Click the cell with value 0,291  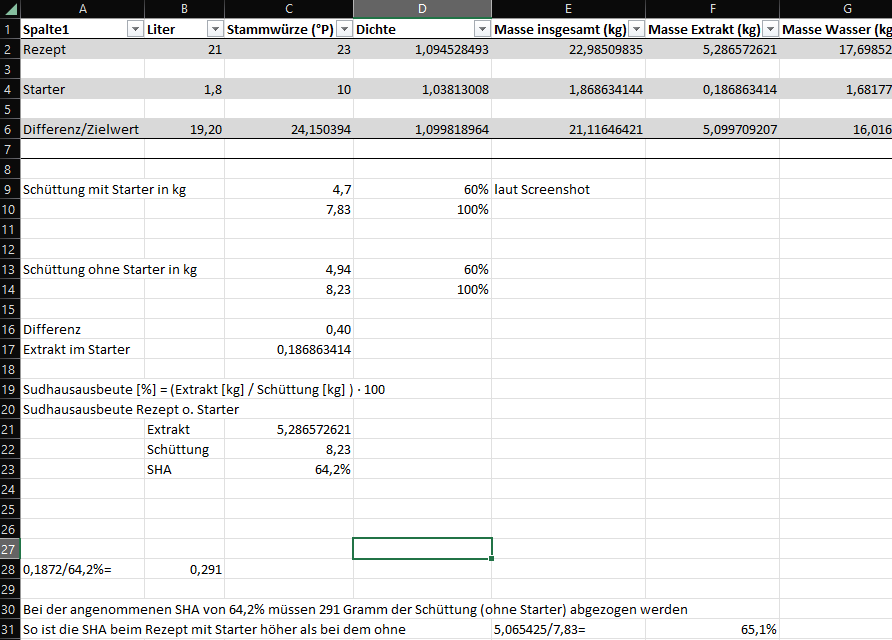pyautogui.click(x=184, y=569)
